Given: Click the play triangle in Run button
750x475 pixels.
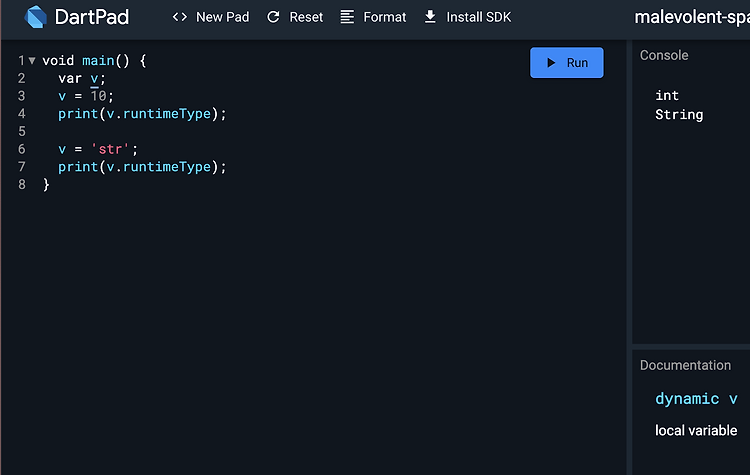Looking at the screenshot, I should [x=551, y=63].
